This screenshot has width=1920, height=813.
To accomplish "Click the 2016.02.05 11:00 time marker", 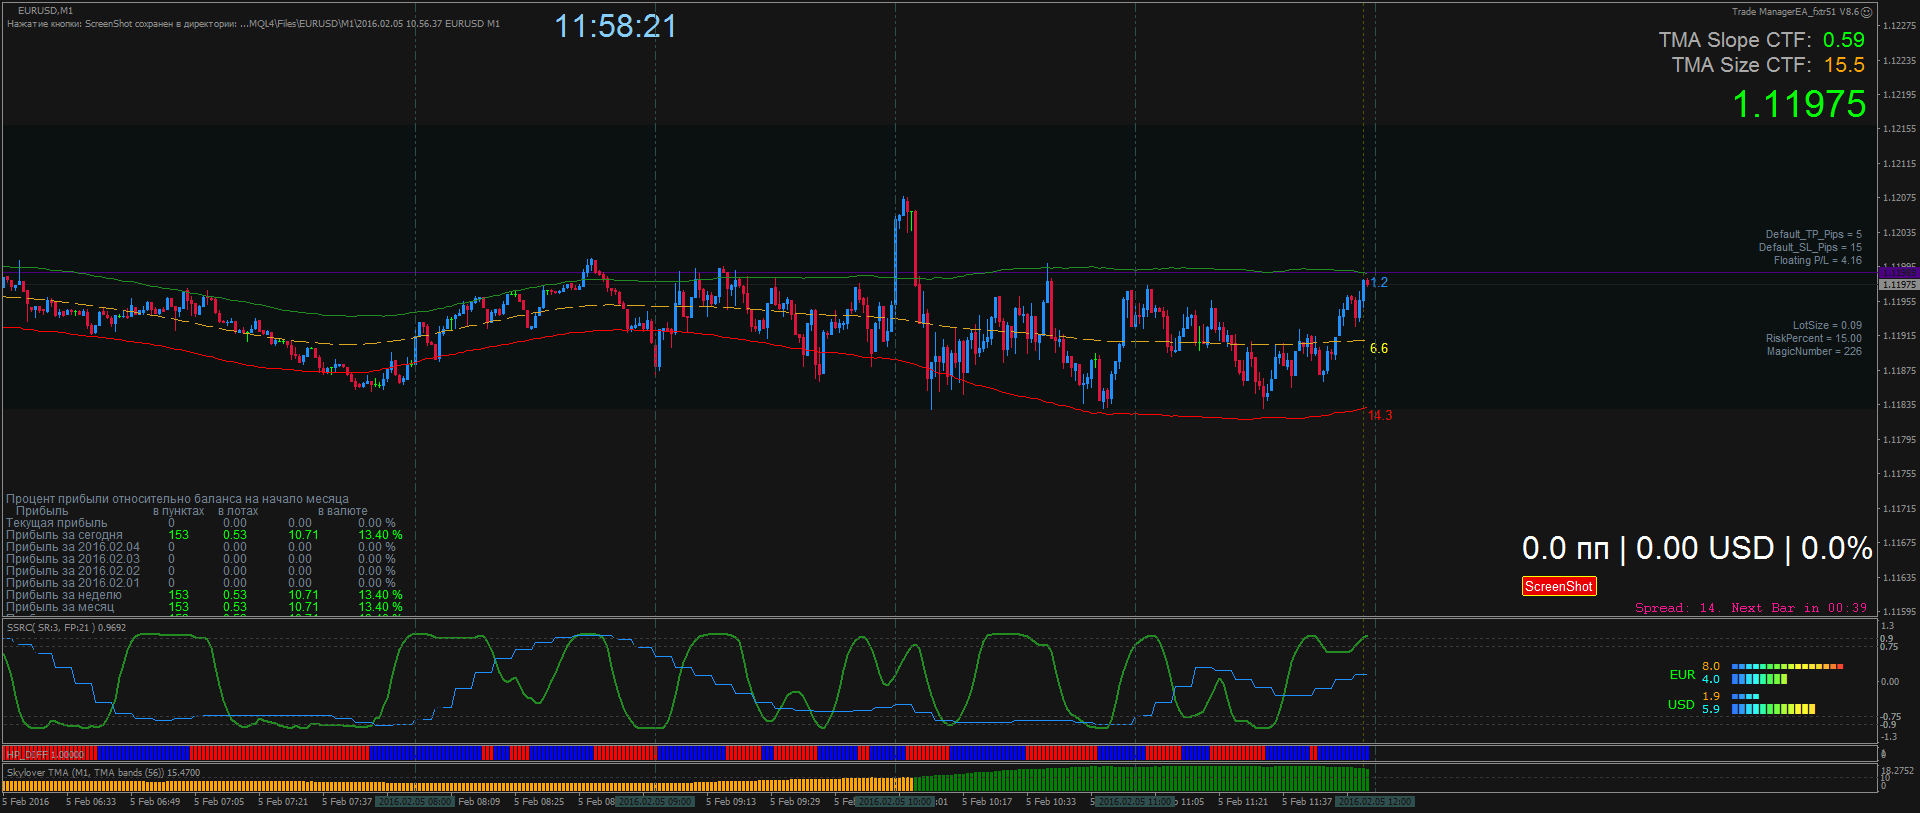I will [x=1135, y=802].
